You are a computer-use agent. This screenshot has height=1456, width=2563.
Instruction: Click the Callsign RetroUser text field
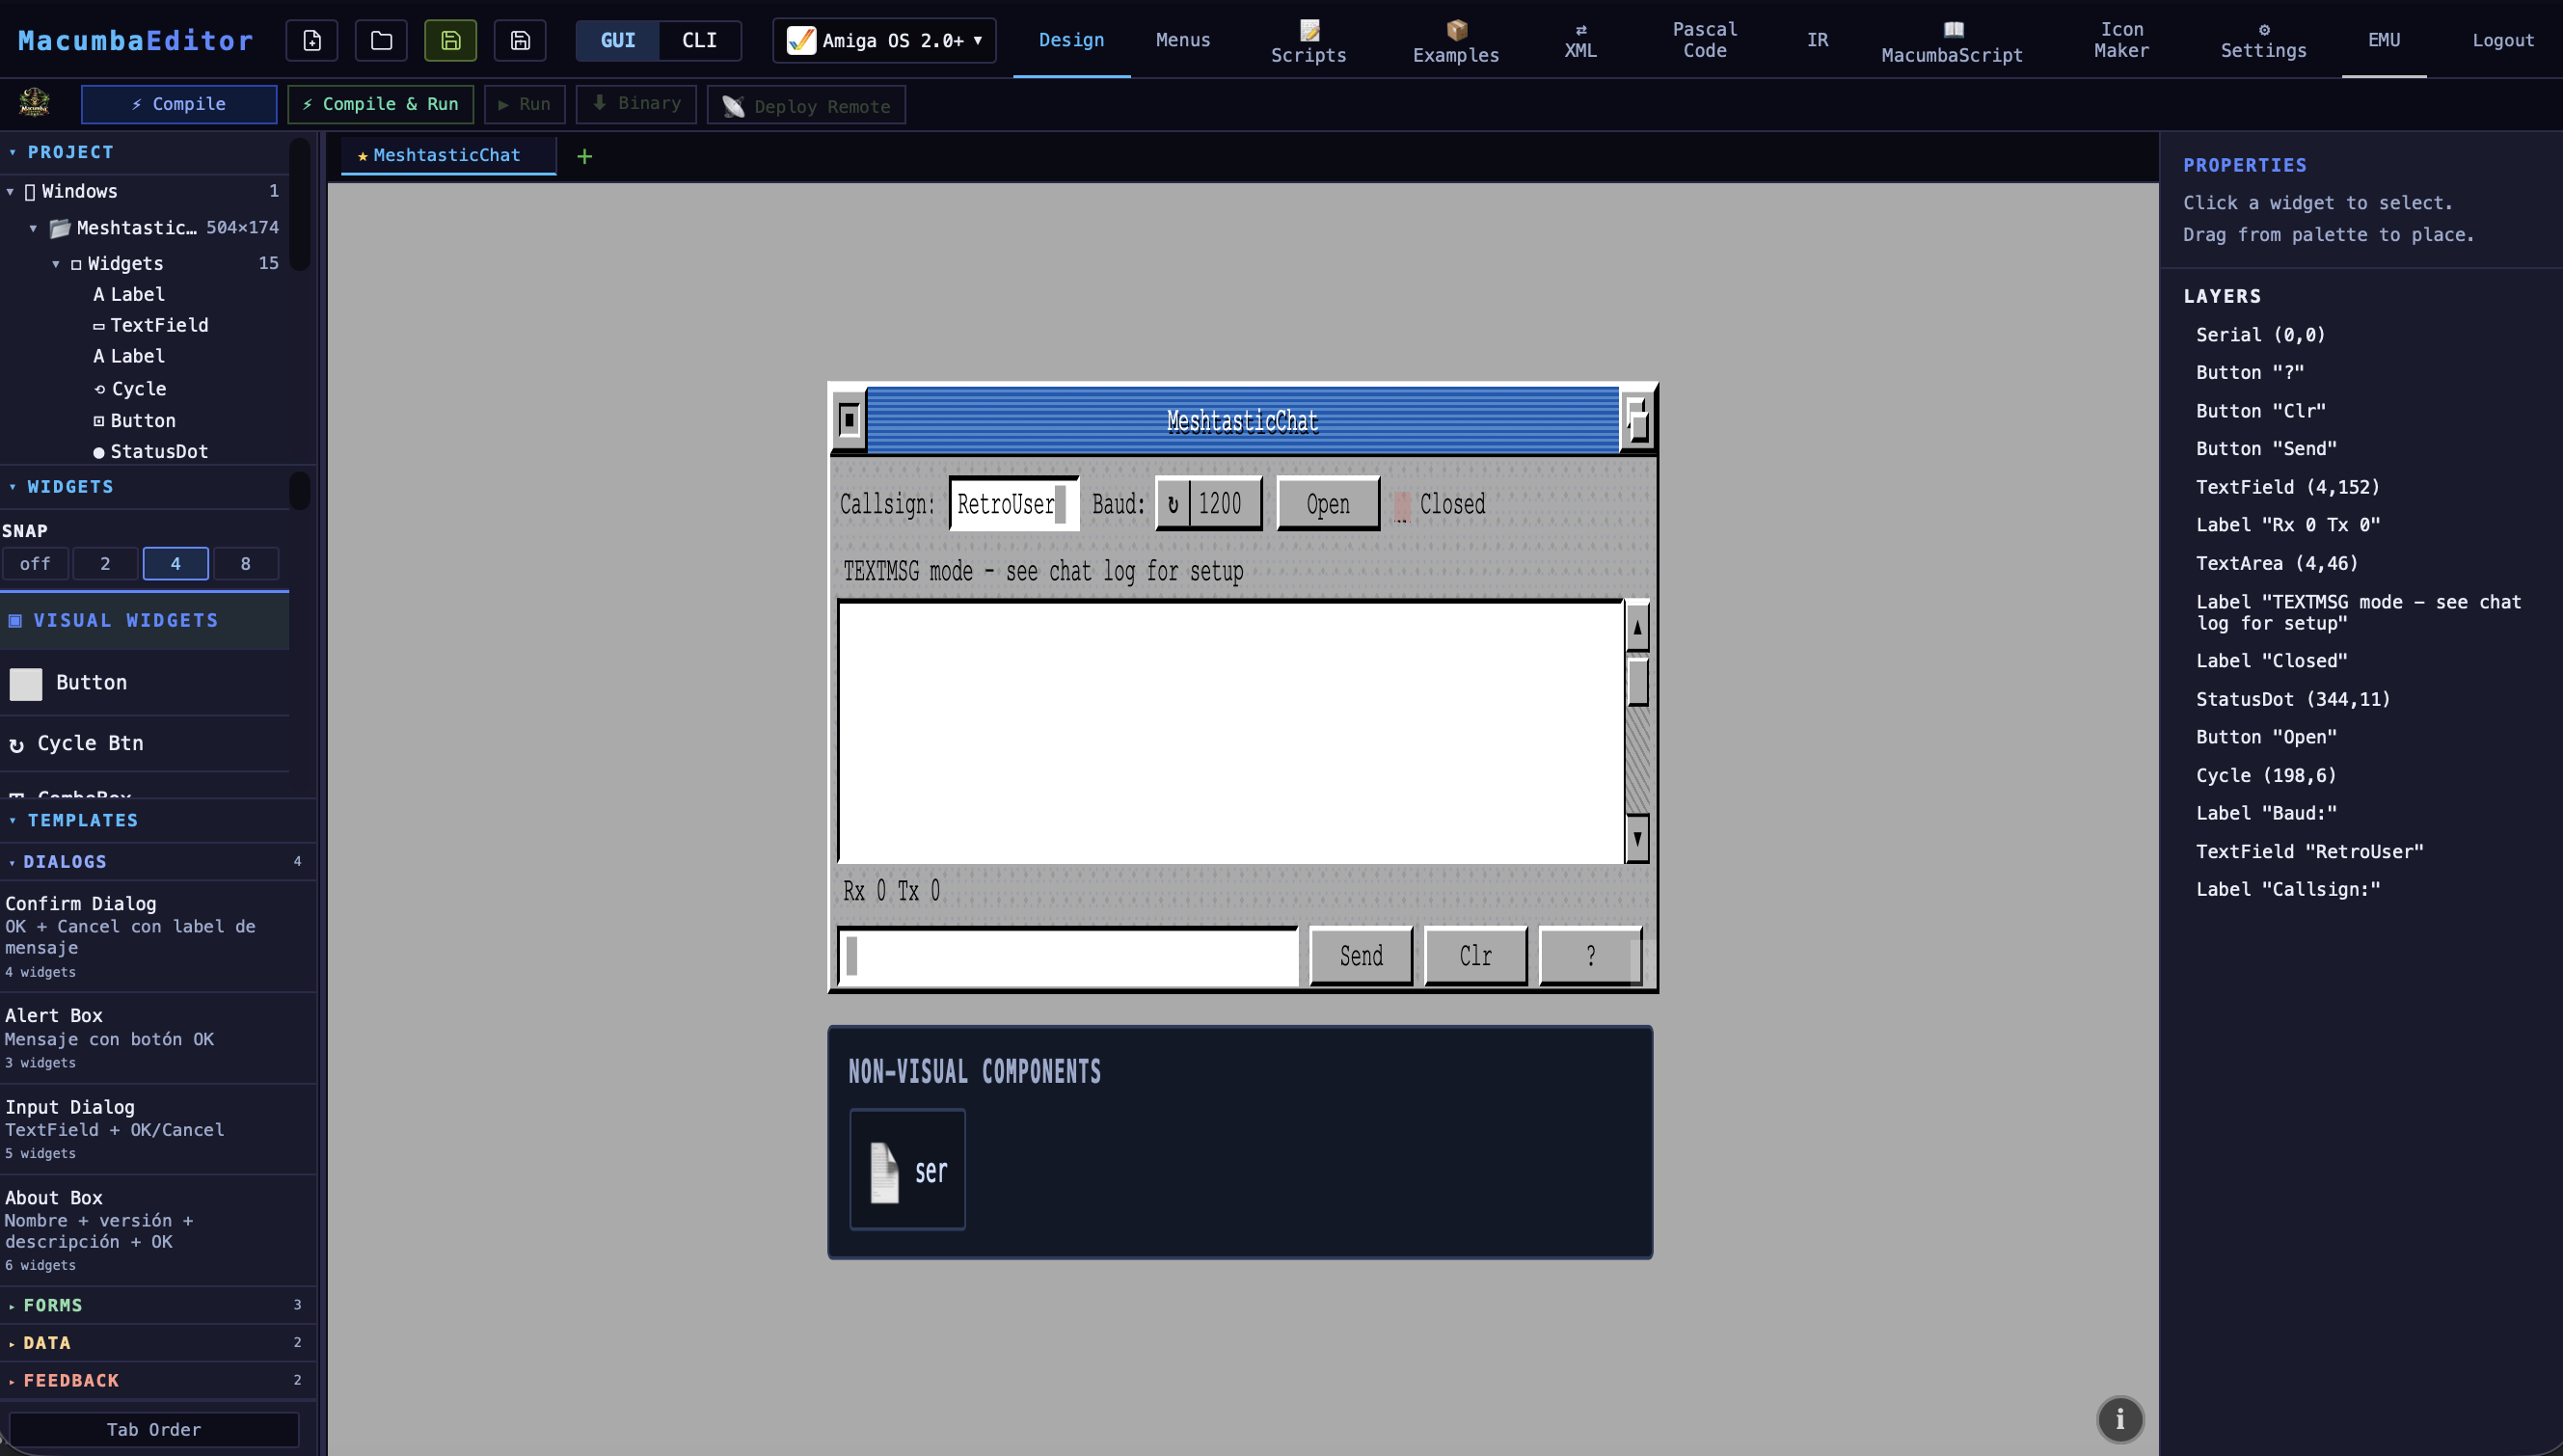pos(1013,504)
